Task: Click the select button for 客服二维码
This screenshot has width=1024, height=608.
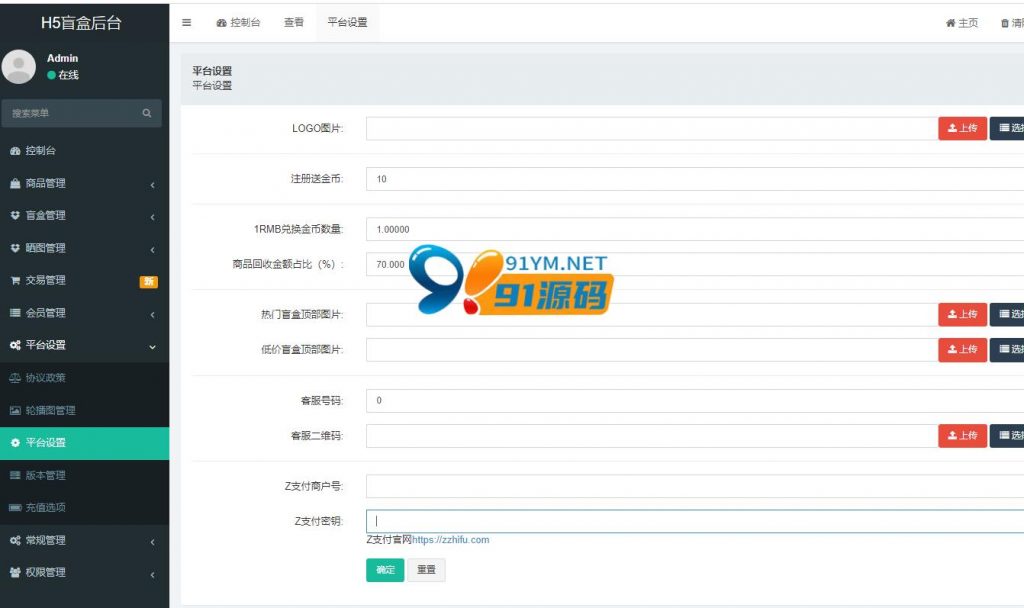Action: tap(1007, 436)
